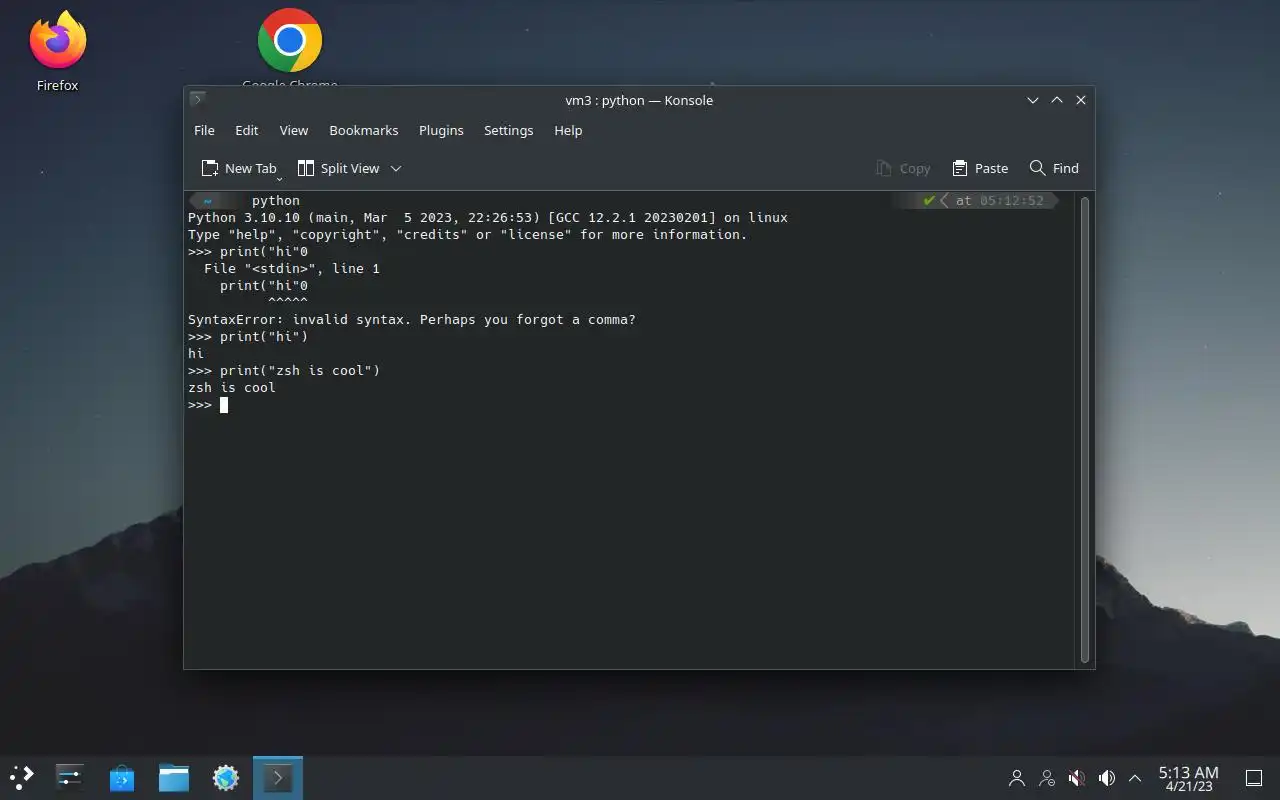Click the user account tray icon

tap(1017, 777)
